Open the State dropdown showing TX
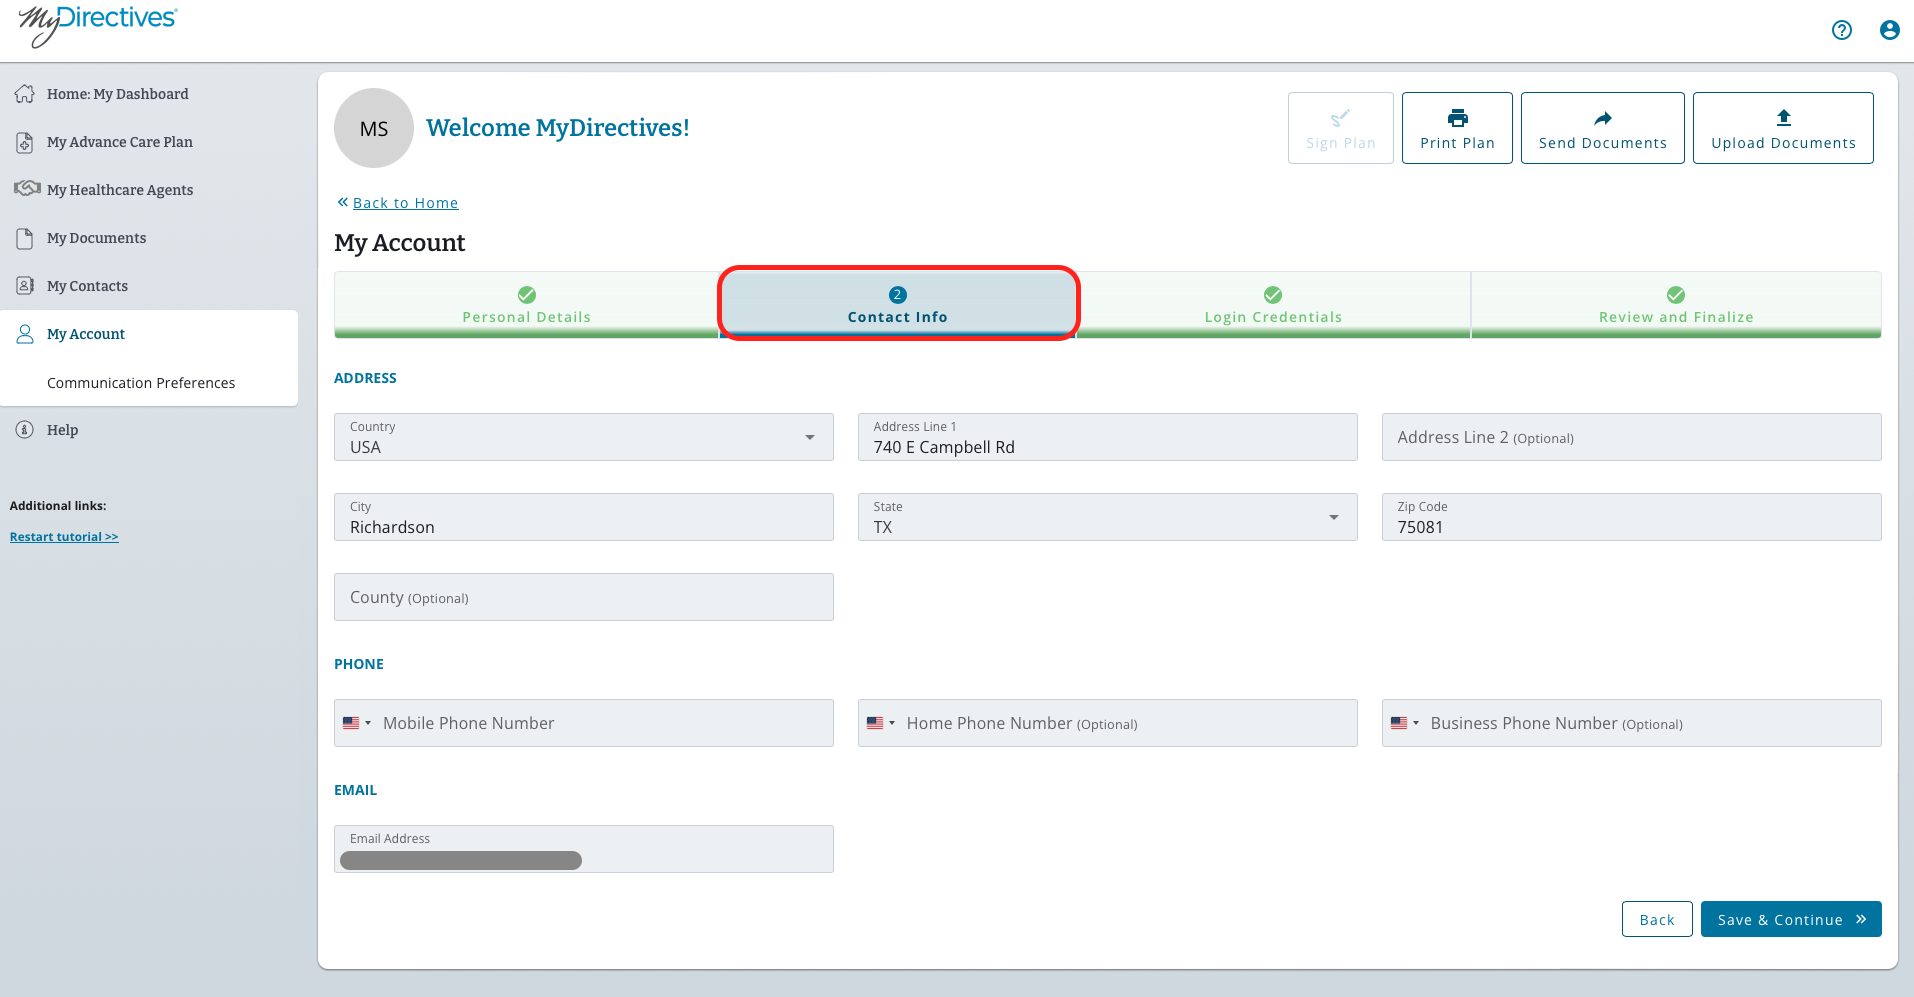This screenshot has width=1914, height=997. [x=1108, y=517]
